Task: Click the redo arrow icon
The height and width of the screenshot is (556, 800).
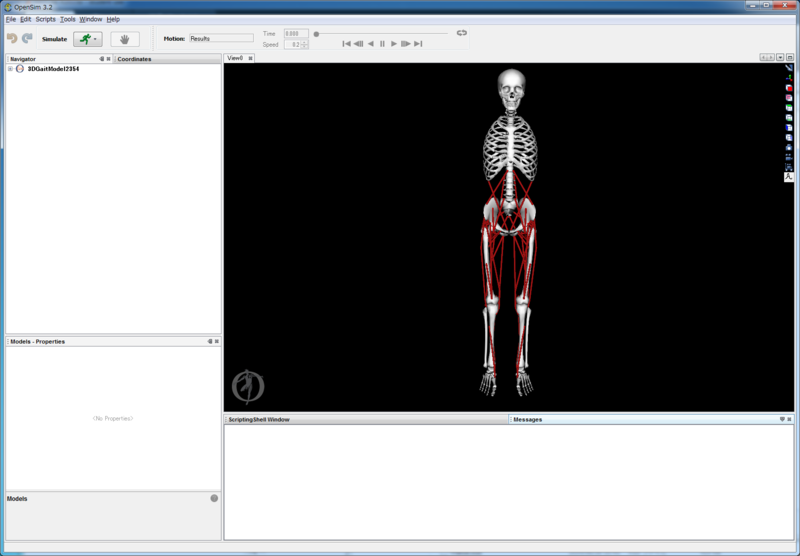Action: click(27, 38)
